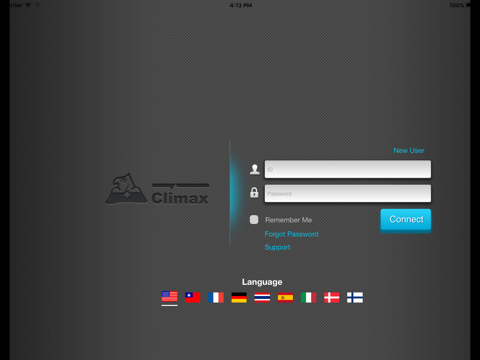The height and width of the screenshot is (360, 480).
Task: Click the user silhouette icon
Action: click(255, 169)
